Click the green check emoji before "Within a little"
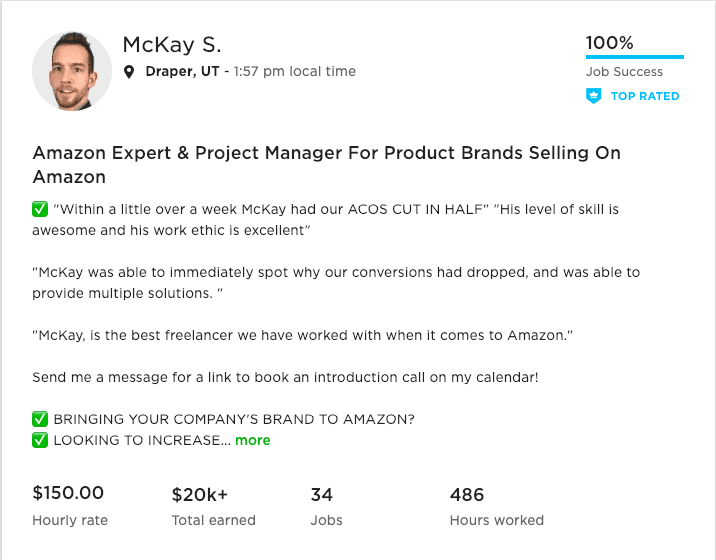 pyautogui.click(x=40, y=209)
